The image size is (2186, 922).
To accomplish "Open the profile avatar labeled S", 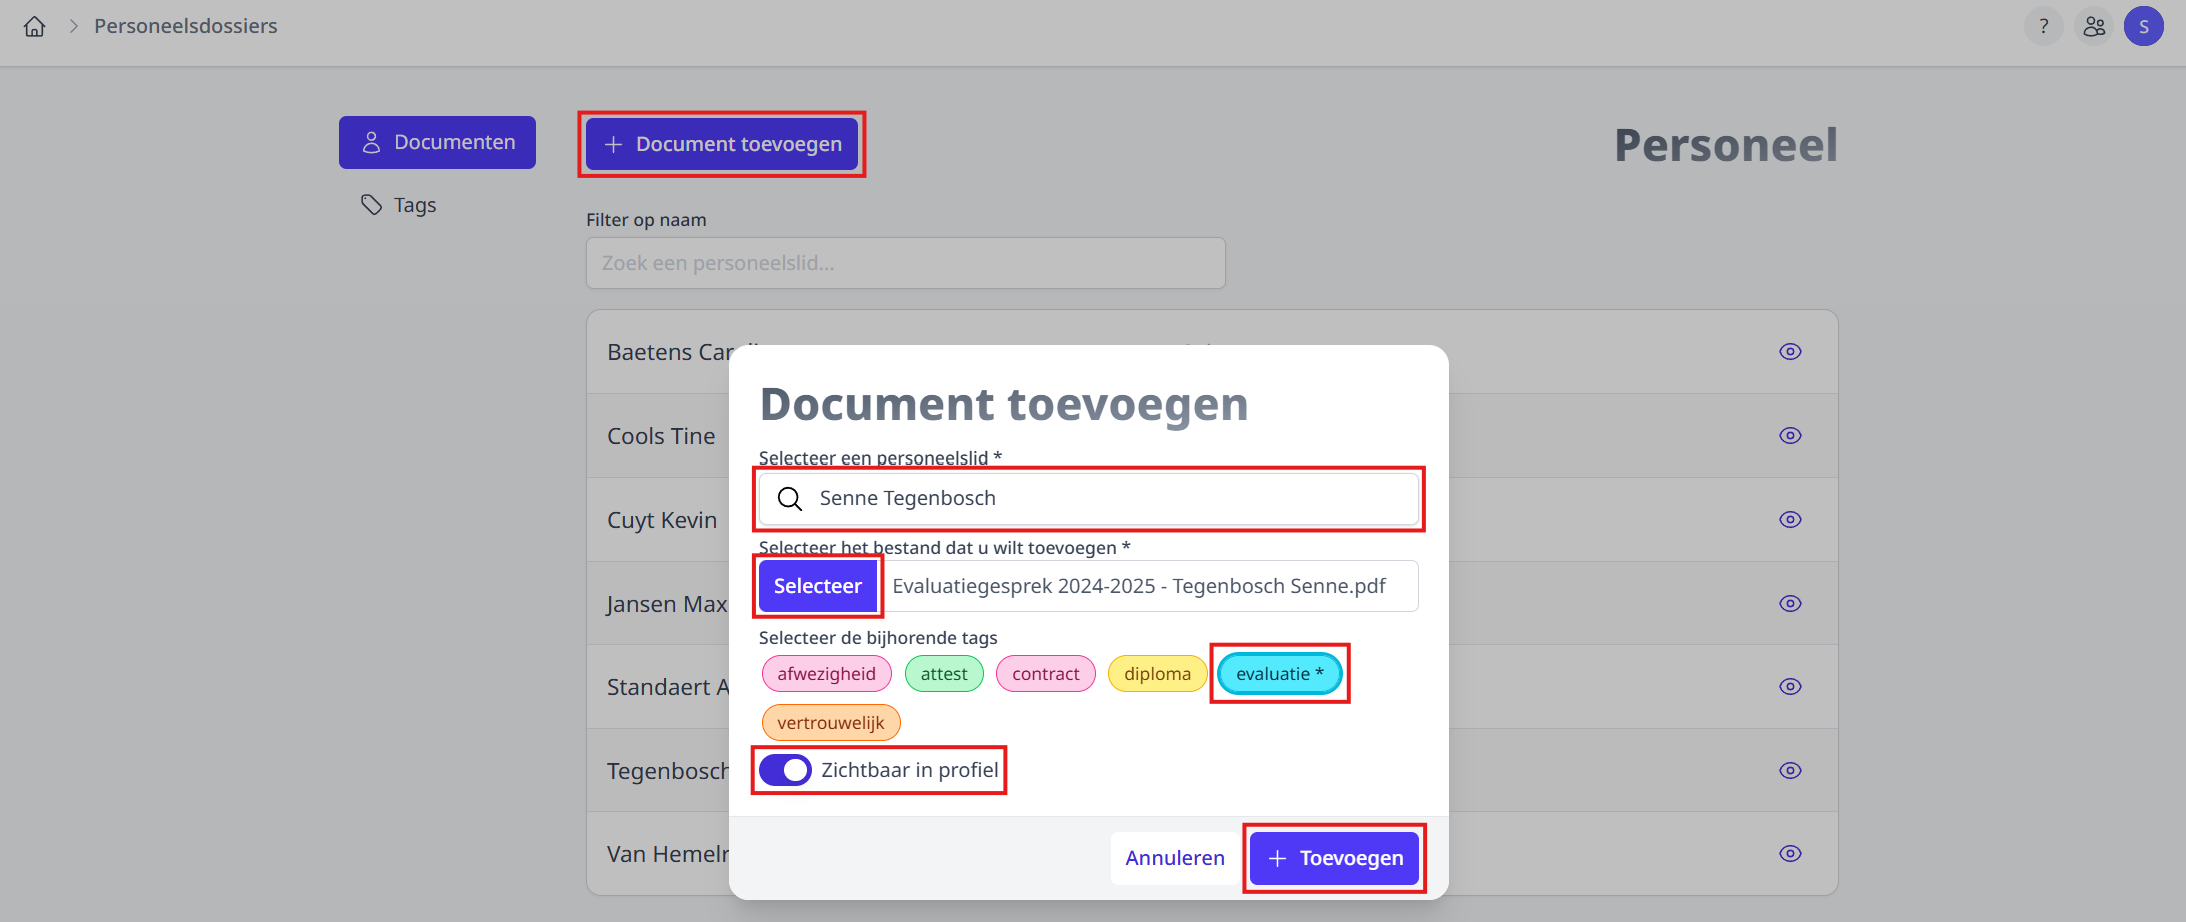I will pyautogui.click(x=2144, y=26).
